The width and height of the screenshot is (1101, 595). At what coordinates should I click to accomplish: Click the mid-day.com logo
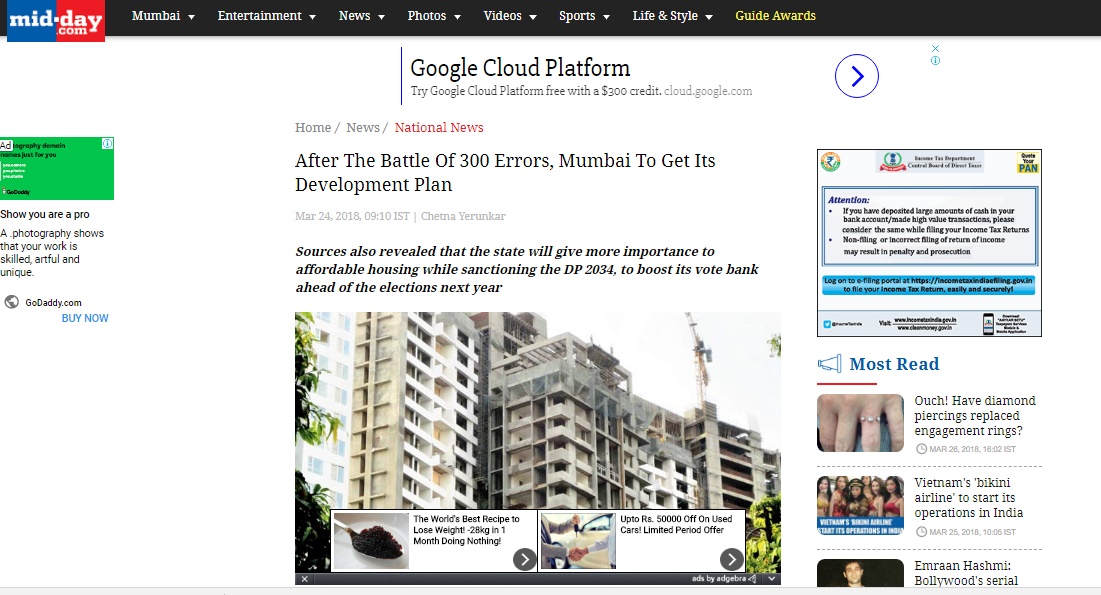pyautogui.click(x=56, y=20)
